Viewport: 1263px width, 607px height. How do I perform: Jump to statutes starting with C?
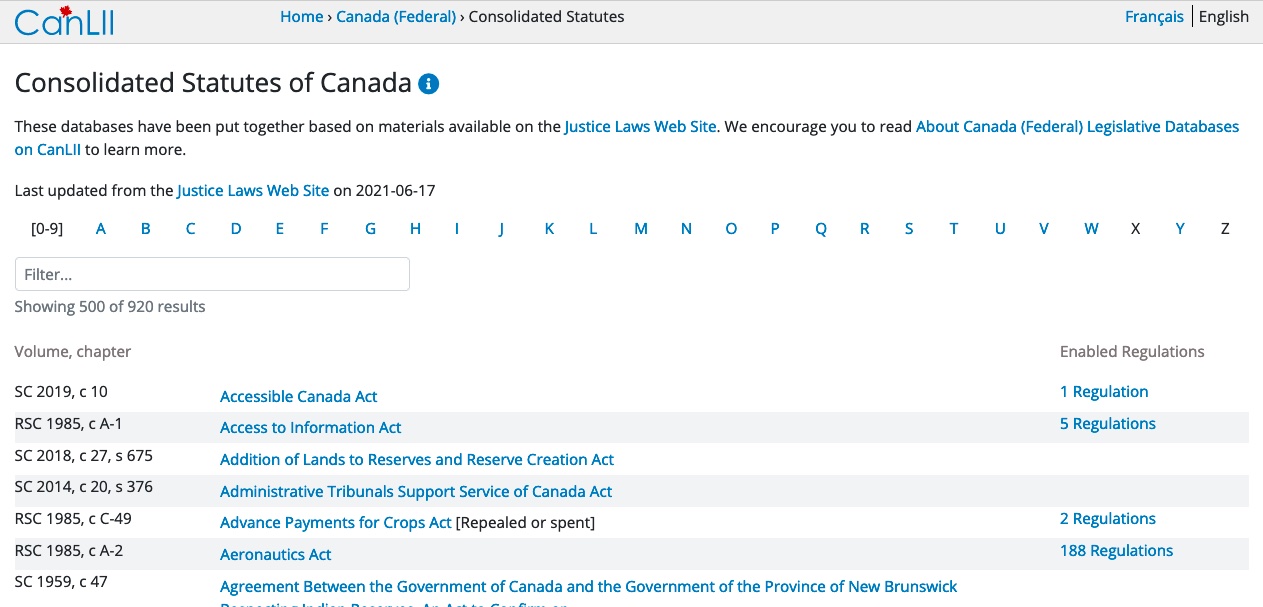[x=190, y=229]
